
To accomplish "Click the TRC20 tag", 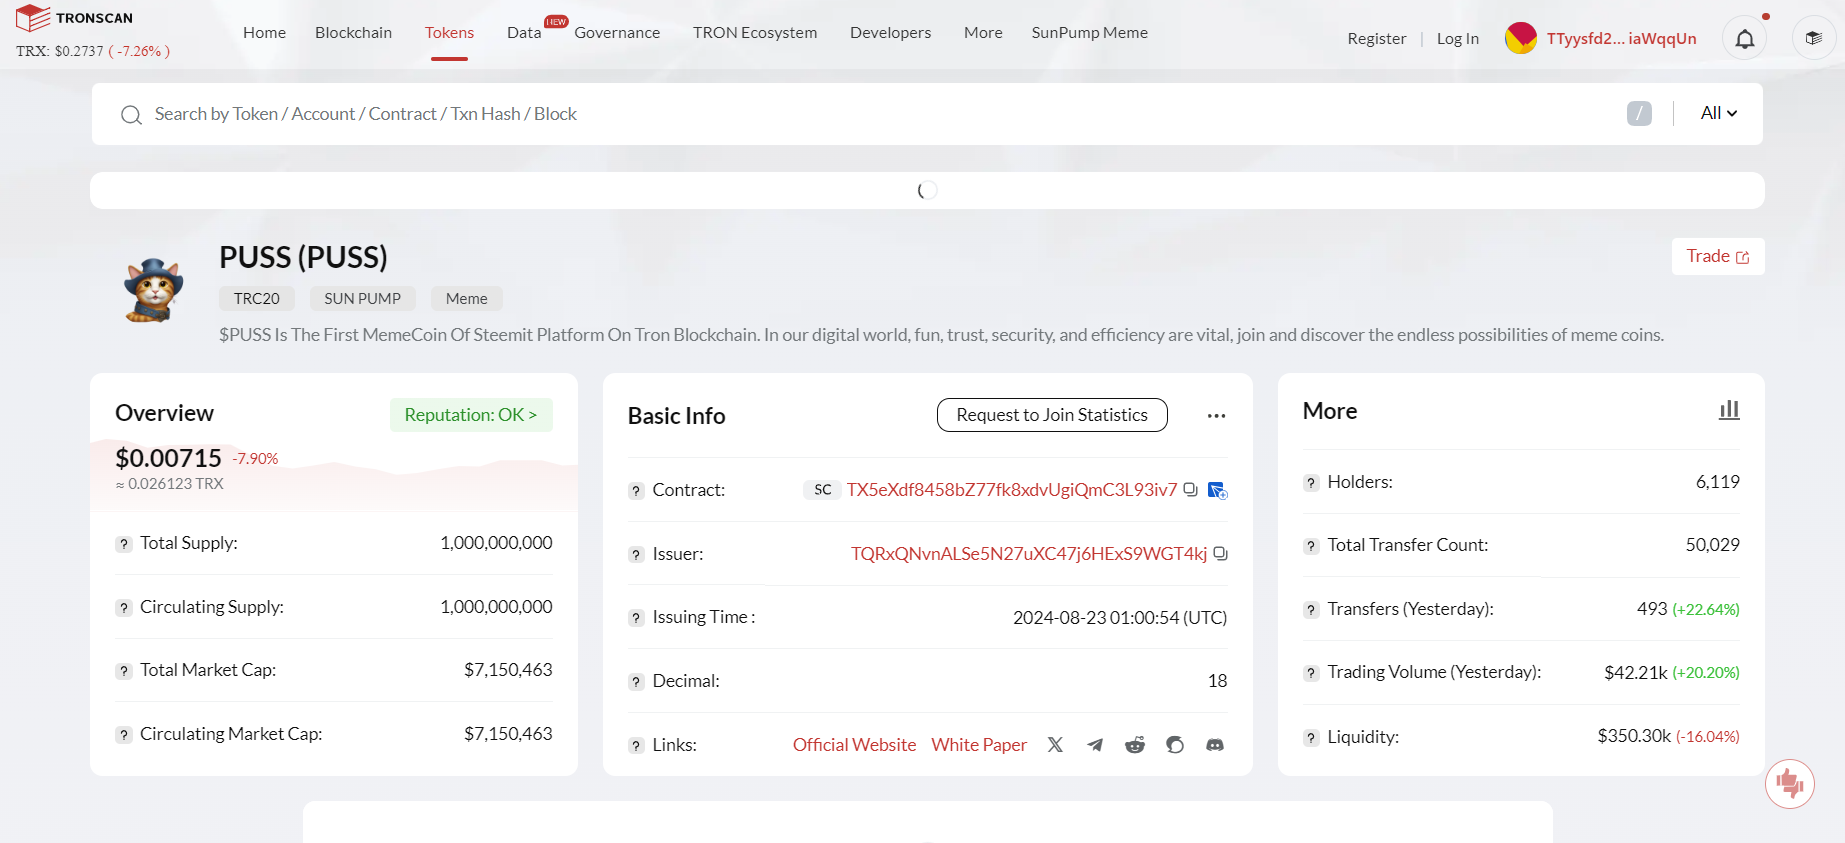I will pyautogui.click(x=257, y=298).
